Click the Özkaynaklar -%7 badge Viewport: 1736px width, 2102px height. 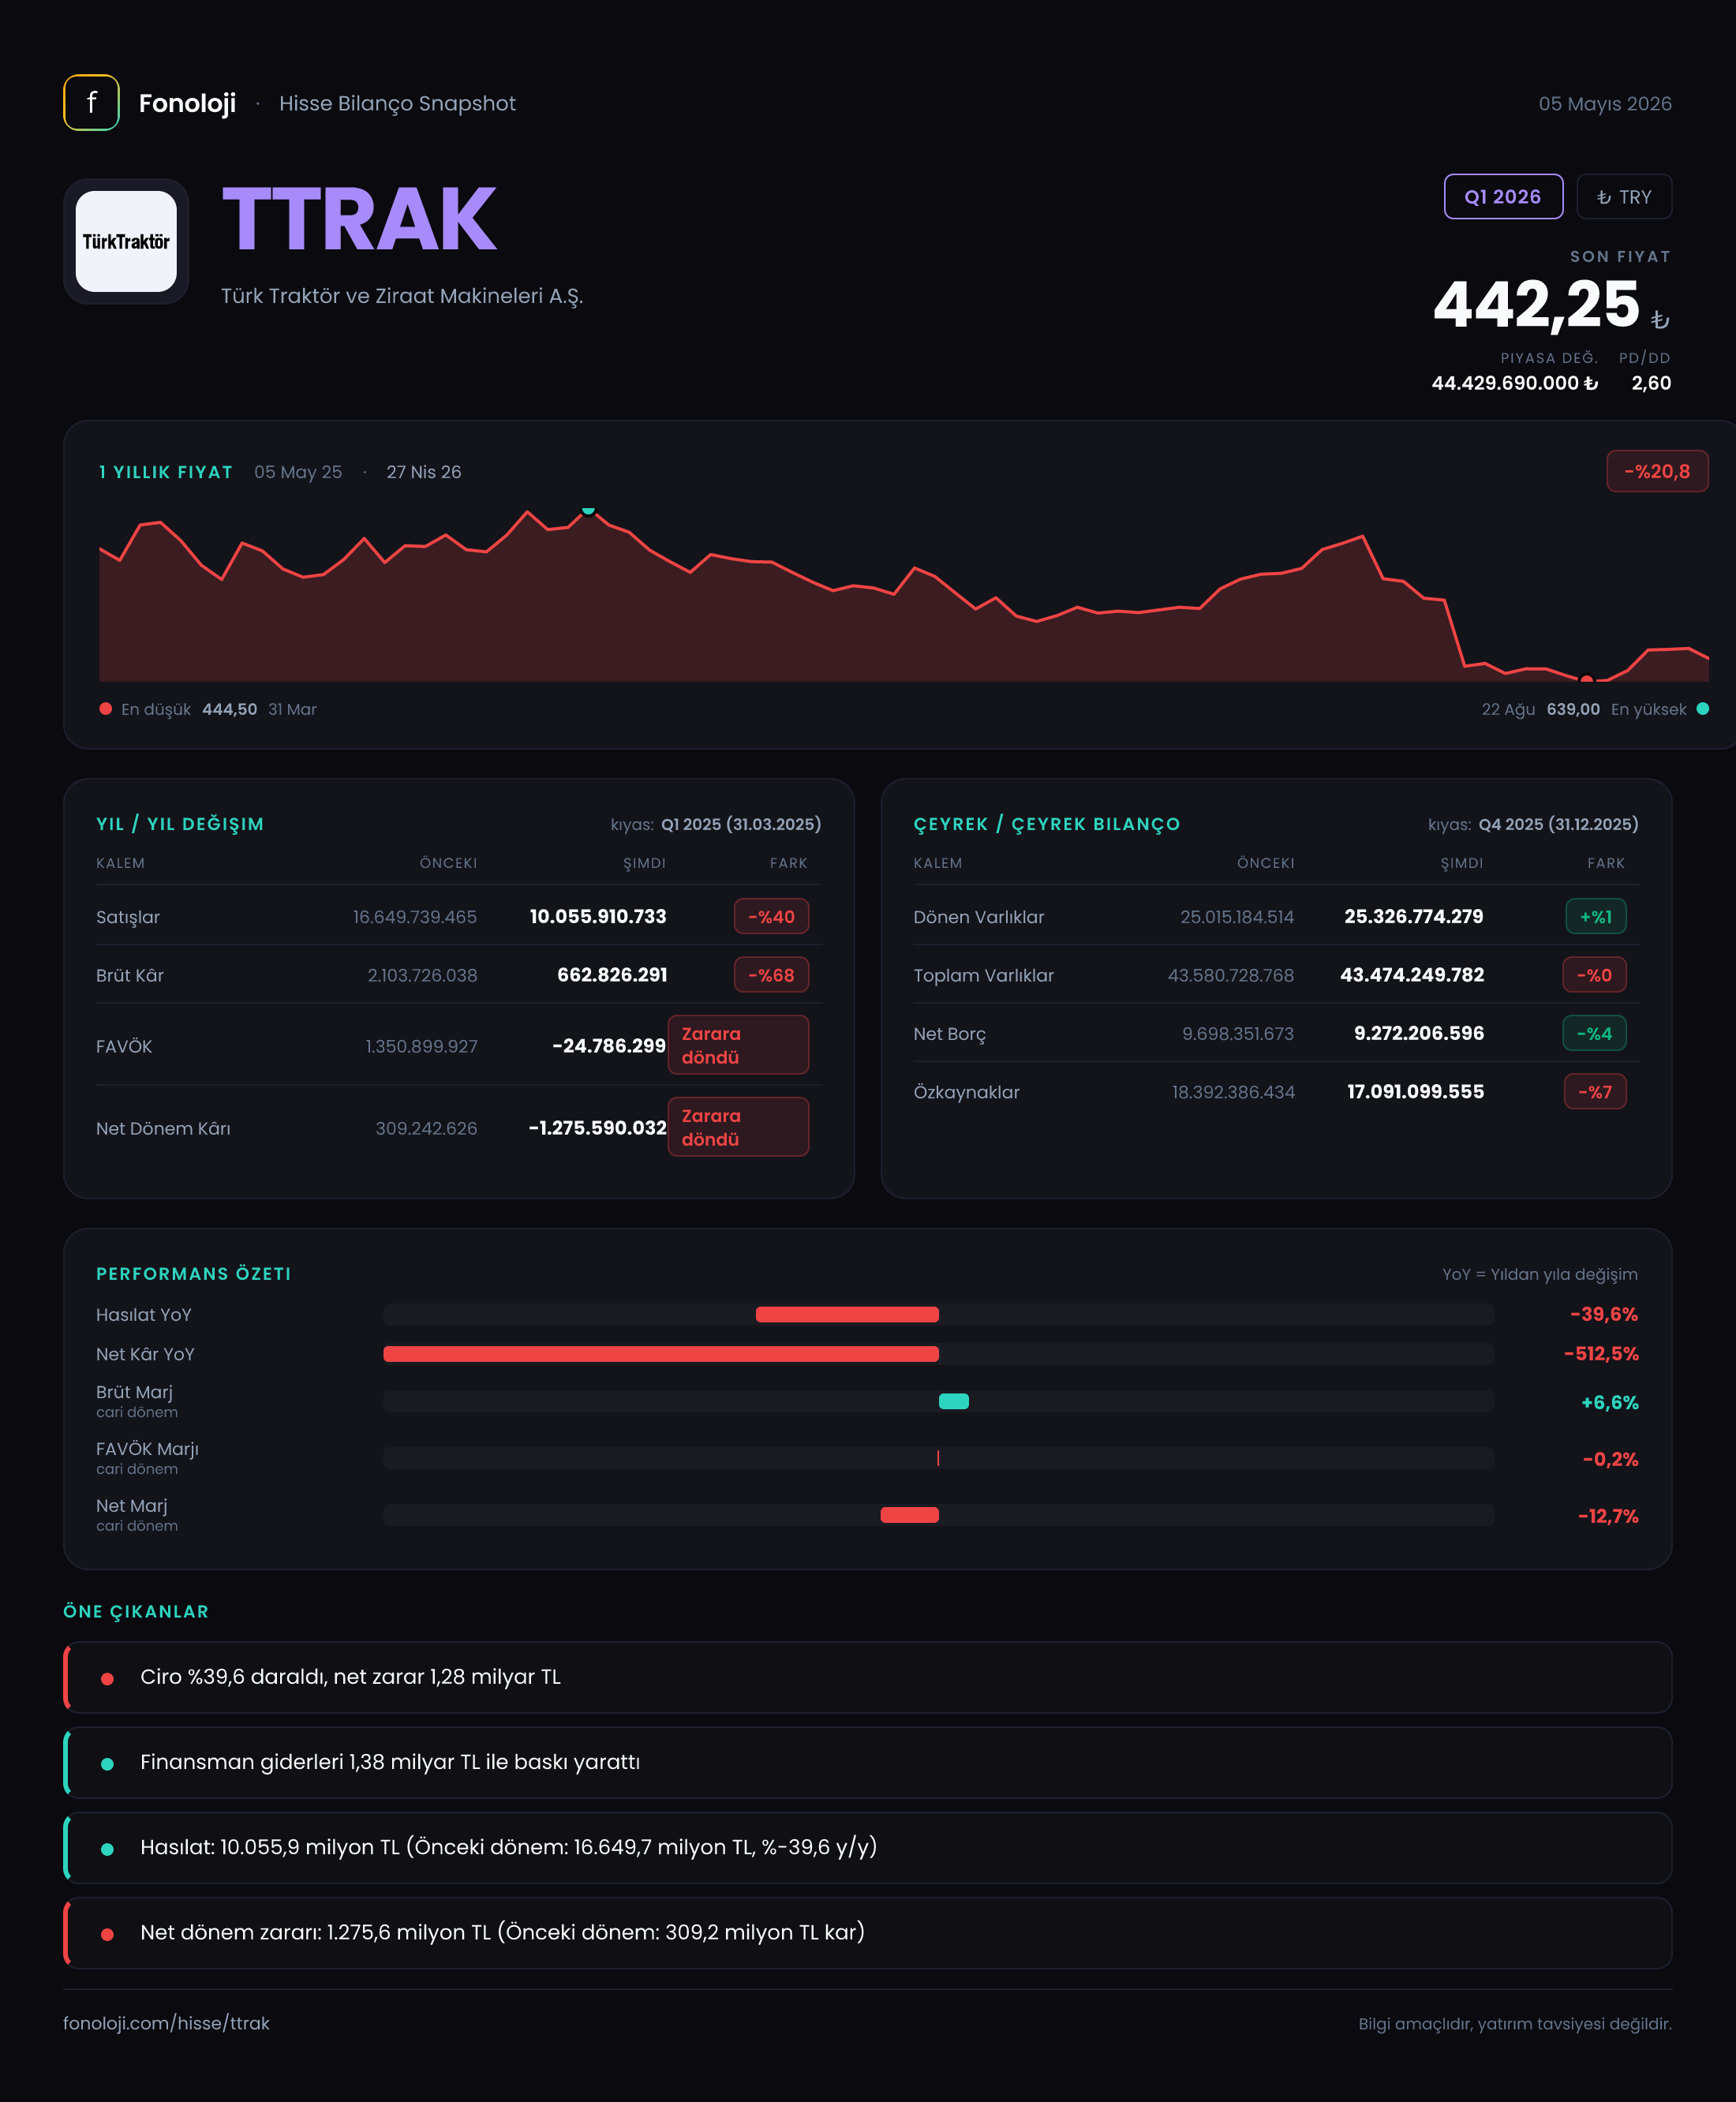coord(1595,1092)
